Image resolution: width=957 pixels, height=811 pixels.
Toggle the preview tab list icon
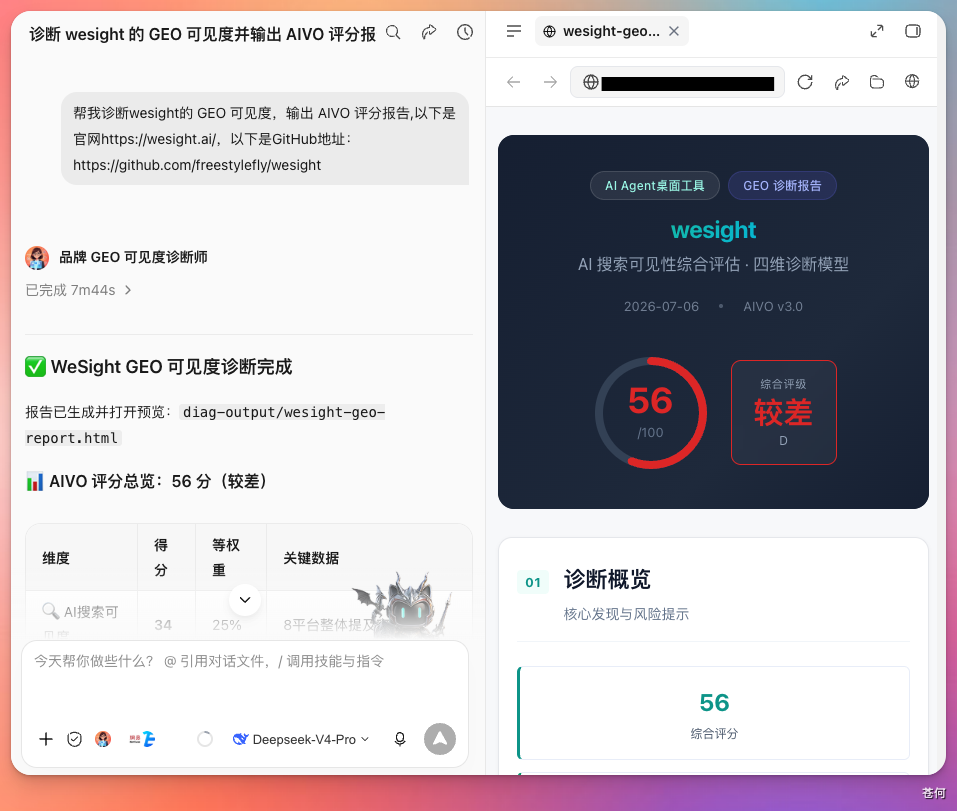tap(514, 31)
